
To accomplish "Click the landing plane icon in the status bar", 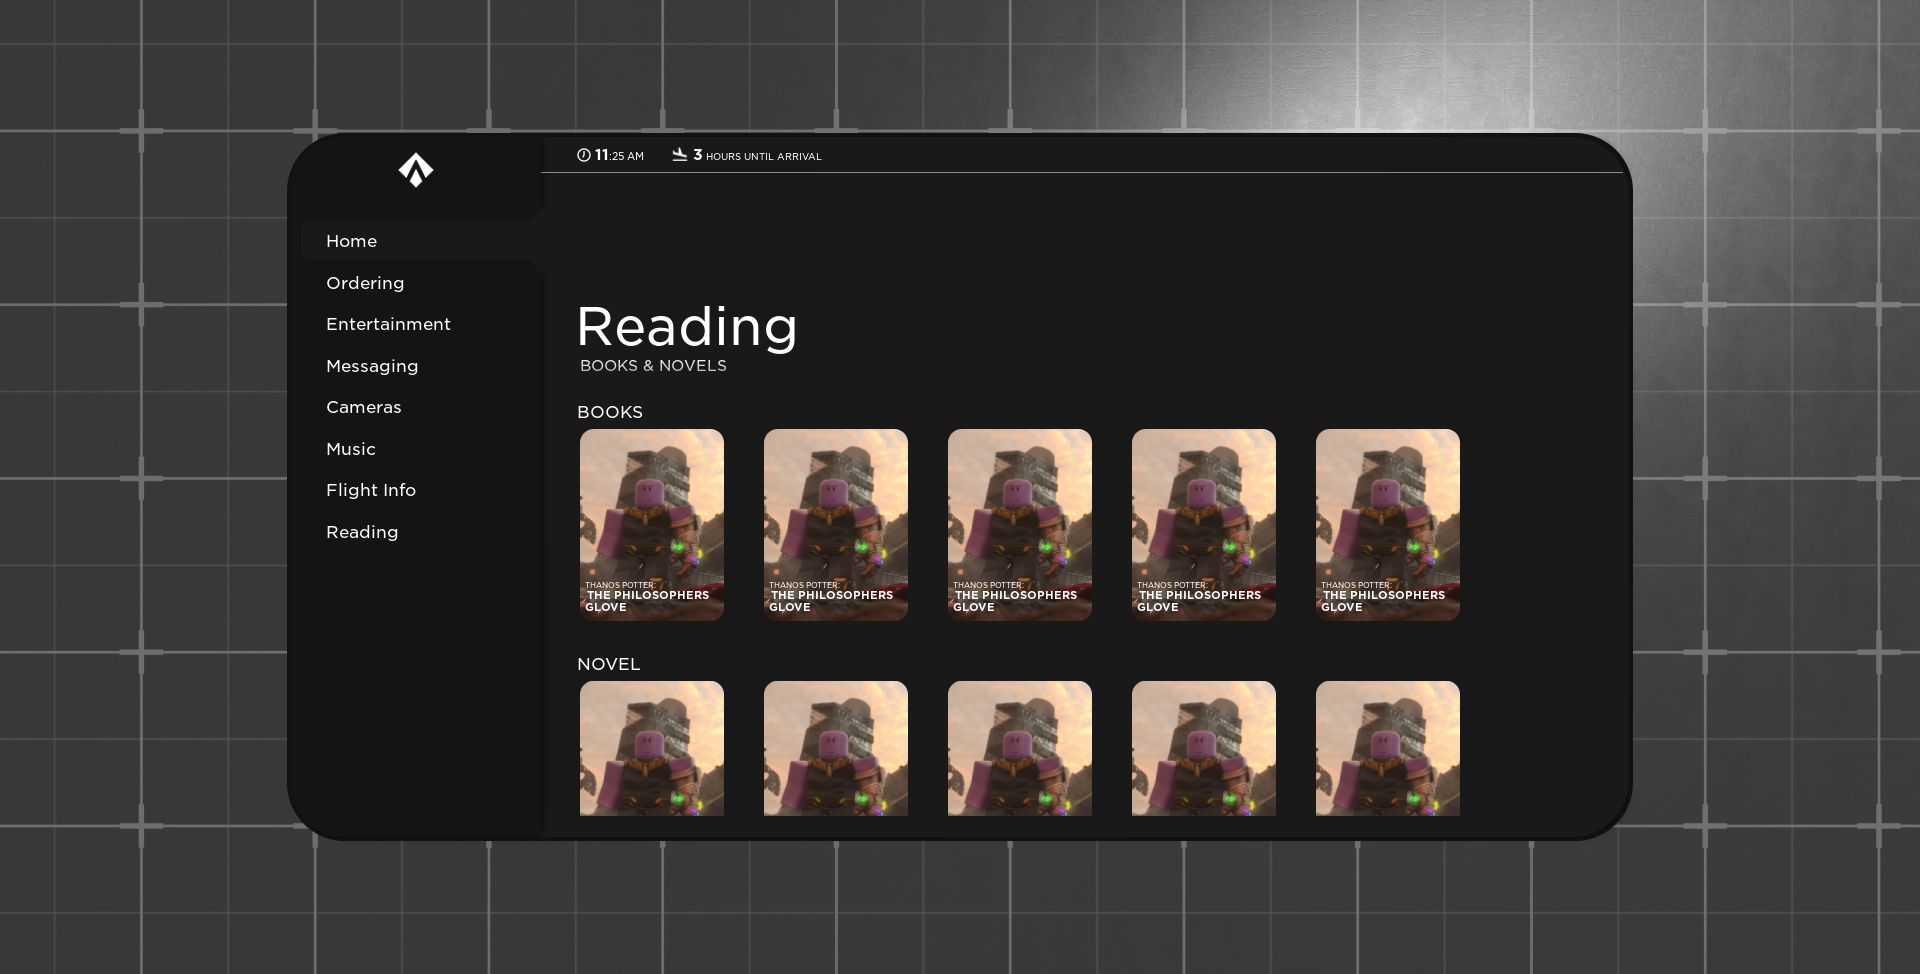I will tap(680, 154).
